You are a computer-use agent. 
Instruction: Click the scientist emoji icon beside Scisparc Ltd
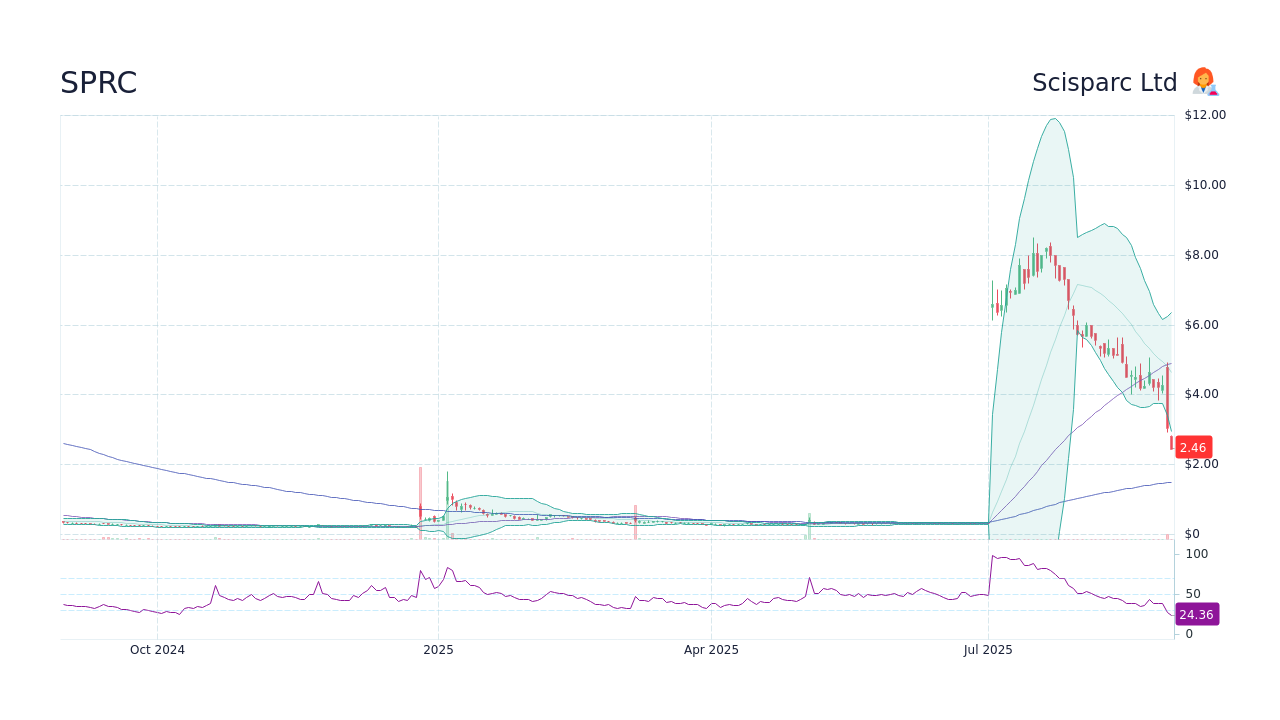tap(1204, 82)
